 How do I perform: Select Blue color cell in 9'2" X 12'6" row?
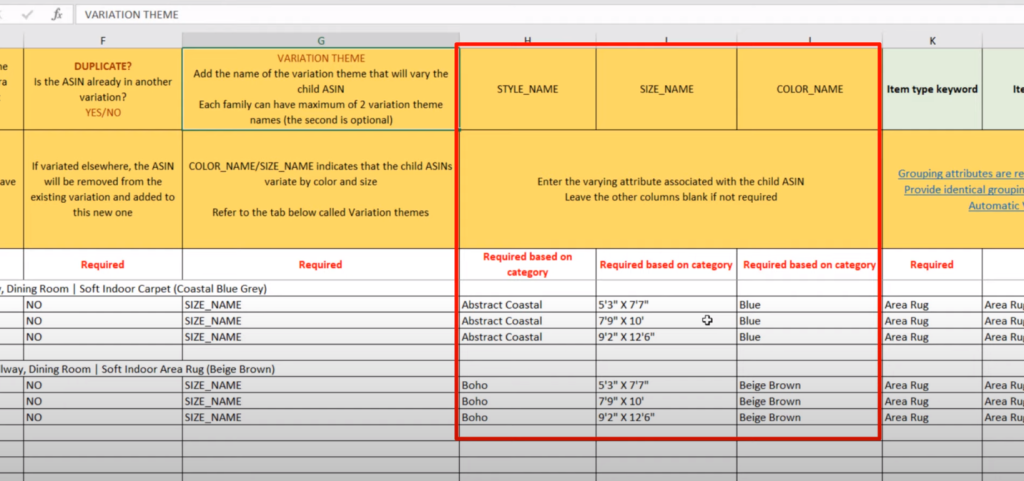[x=810, y=337]
